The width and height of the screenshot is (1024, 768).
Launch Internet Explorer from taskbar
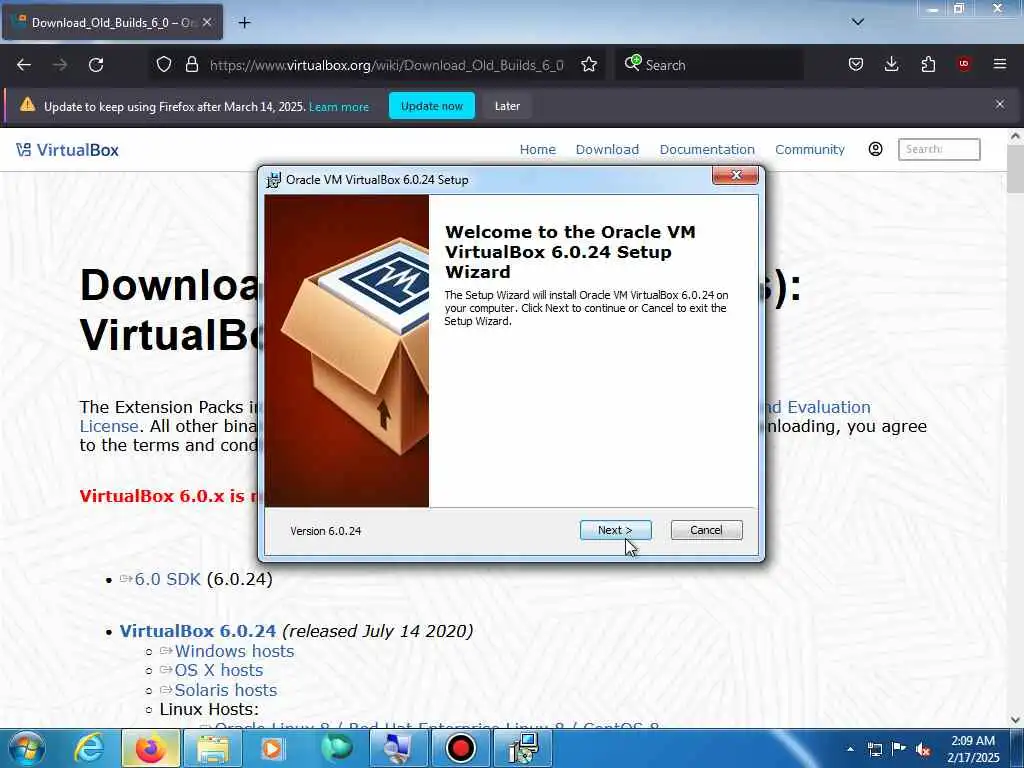89,748
